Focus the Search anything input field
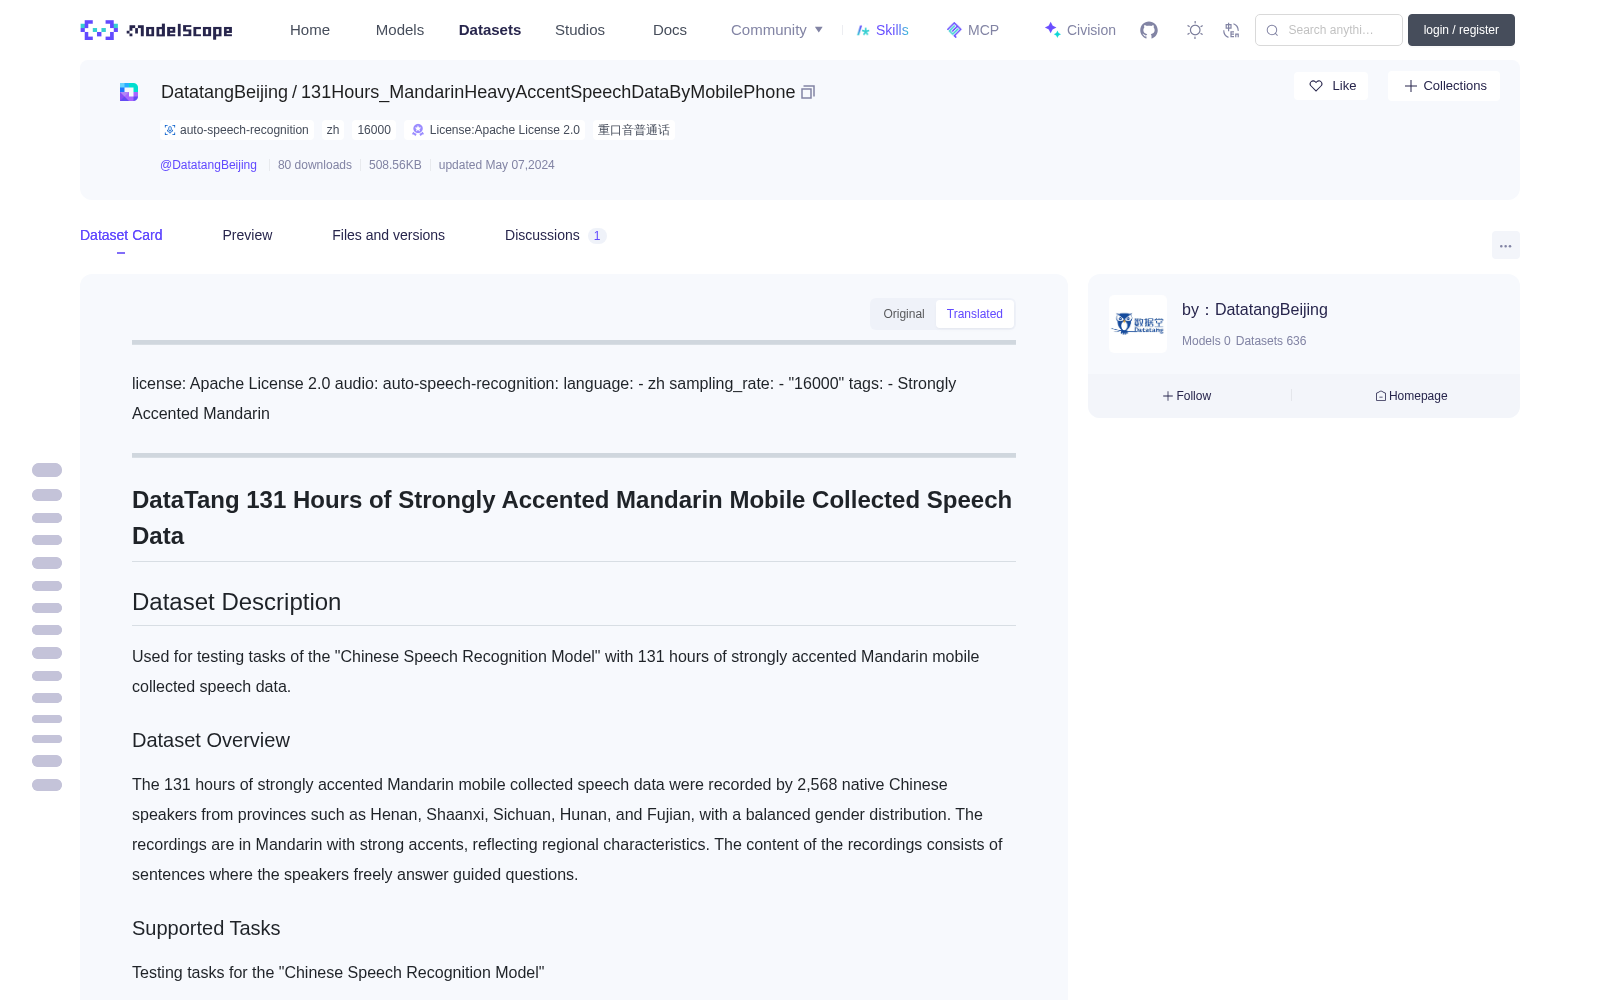 1329,30
